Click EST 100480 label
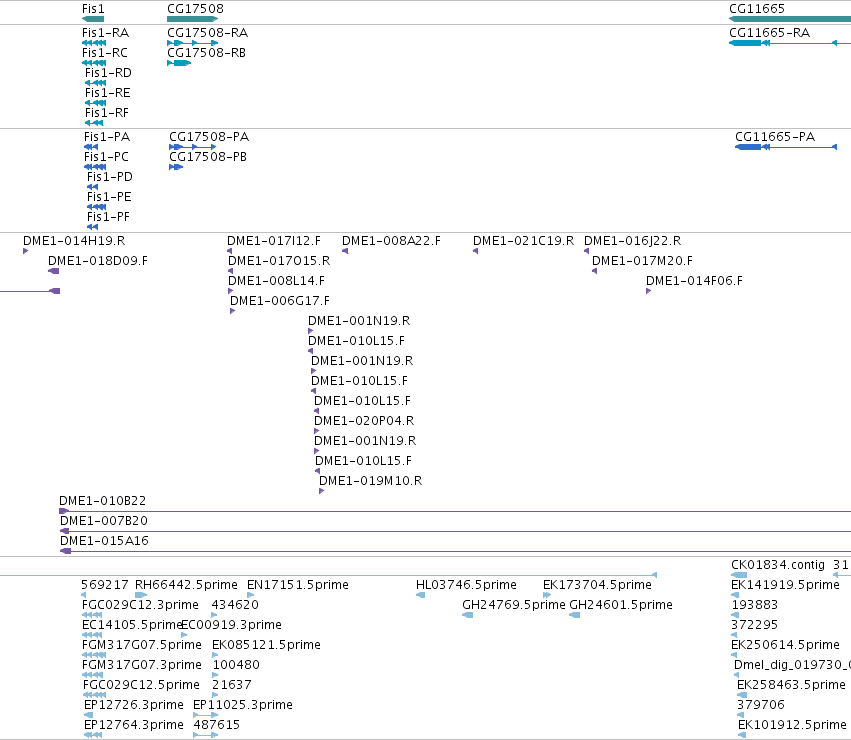 [x=236, y=666]
